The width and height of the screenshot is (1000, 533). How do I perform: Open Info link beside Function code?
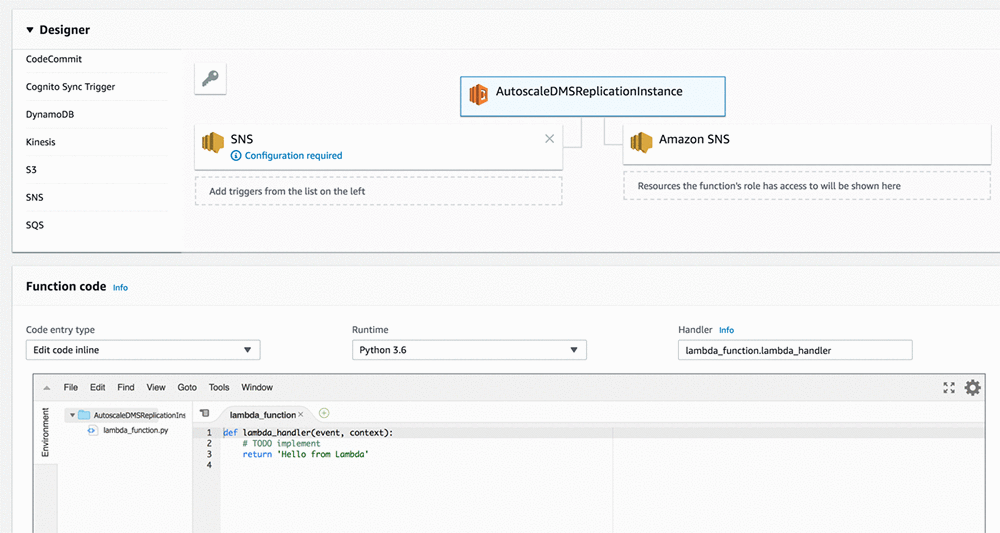point(120,288)
